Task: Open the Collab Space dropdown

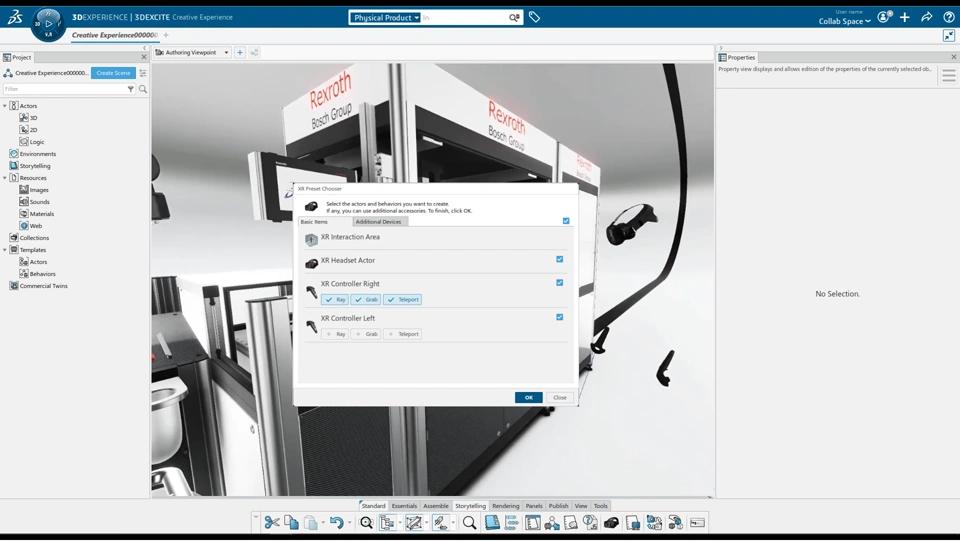Action: click(844, 21)
